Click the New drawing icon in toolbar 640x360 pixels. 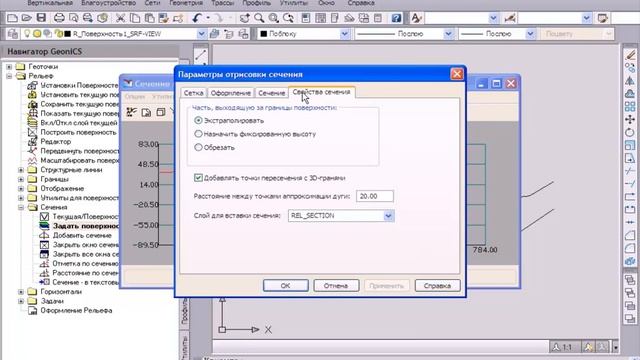click(x=12, y=18)
